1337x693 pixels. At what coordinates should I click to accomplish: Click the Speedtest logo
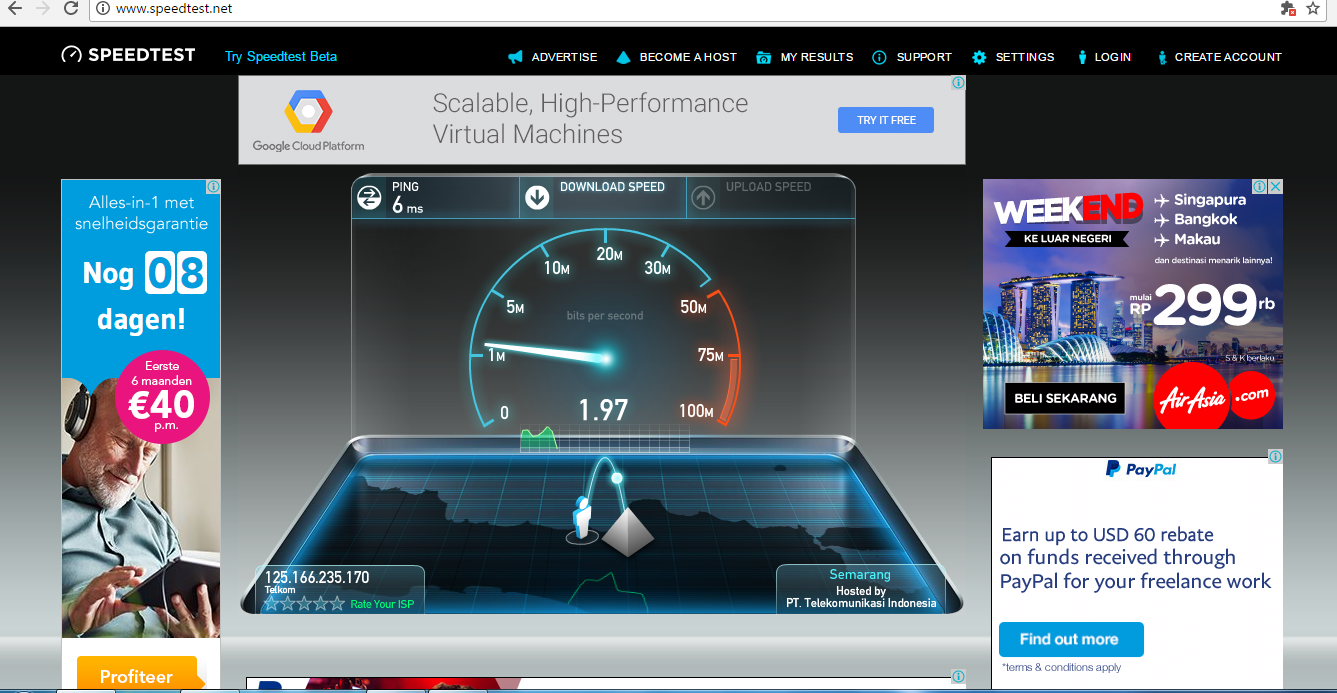coord(128,55)
